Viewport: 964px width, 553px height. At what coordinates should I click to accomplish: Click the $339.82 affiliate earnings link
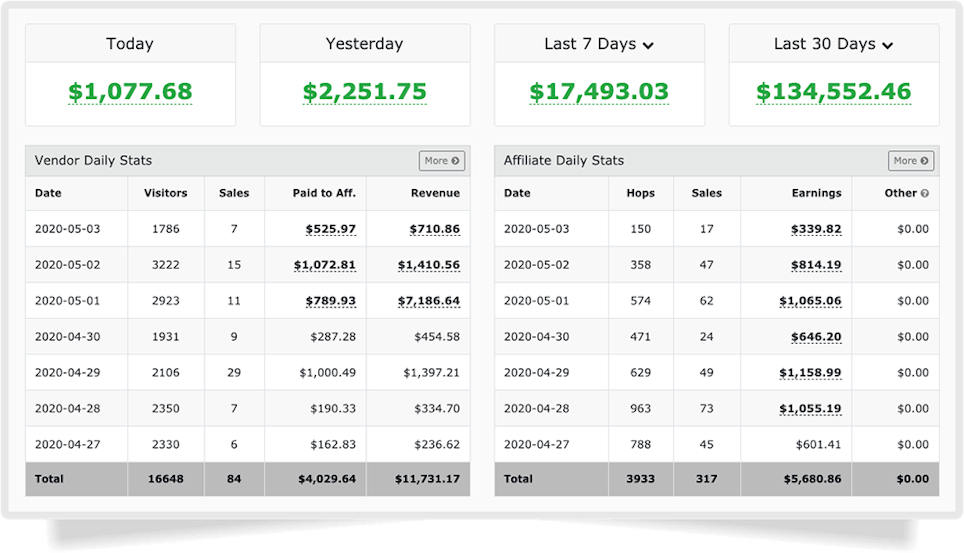coord(816,229)
